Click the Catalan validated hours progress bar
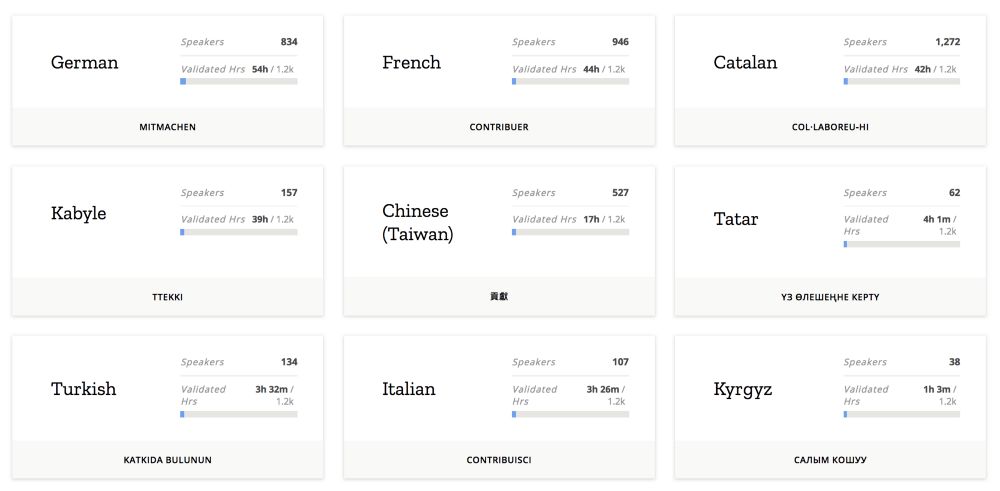Image resolution: width=1000 pixels, height=491 pixels. pyautogui.click(x=901, y=81)
